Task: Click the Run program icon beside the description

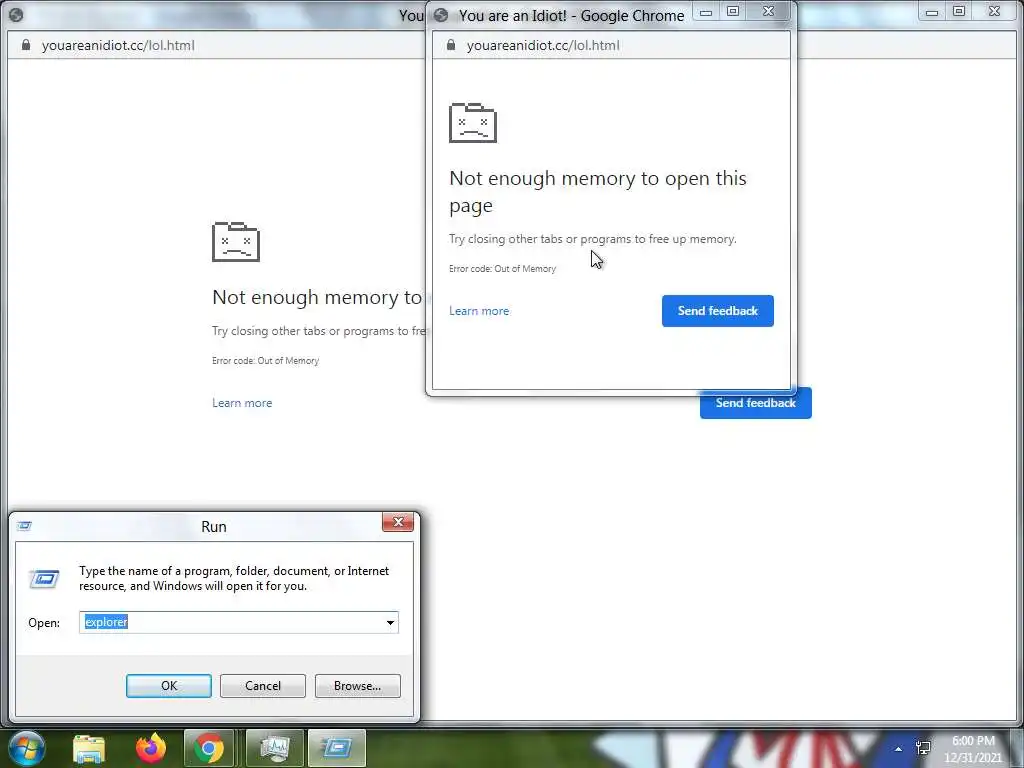Action: point(44,579)
